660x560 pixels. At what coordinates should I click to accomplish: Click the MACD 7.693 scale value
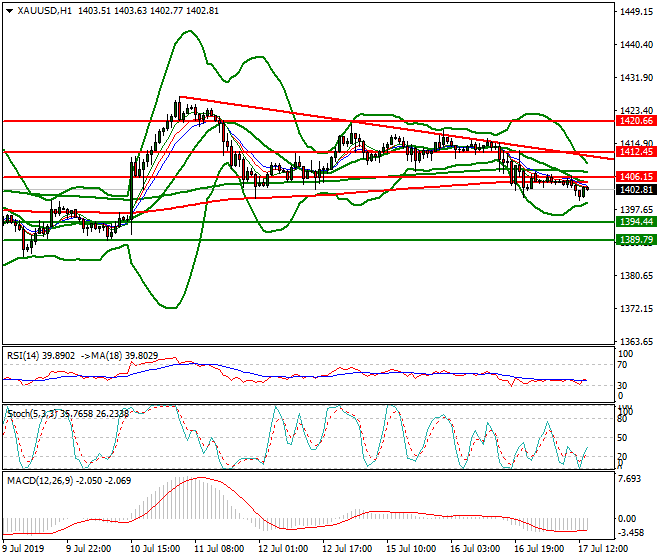(630, 479)
